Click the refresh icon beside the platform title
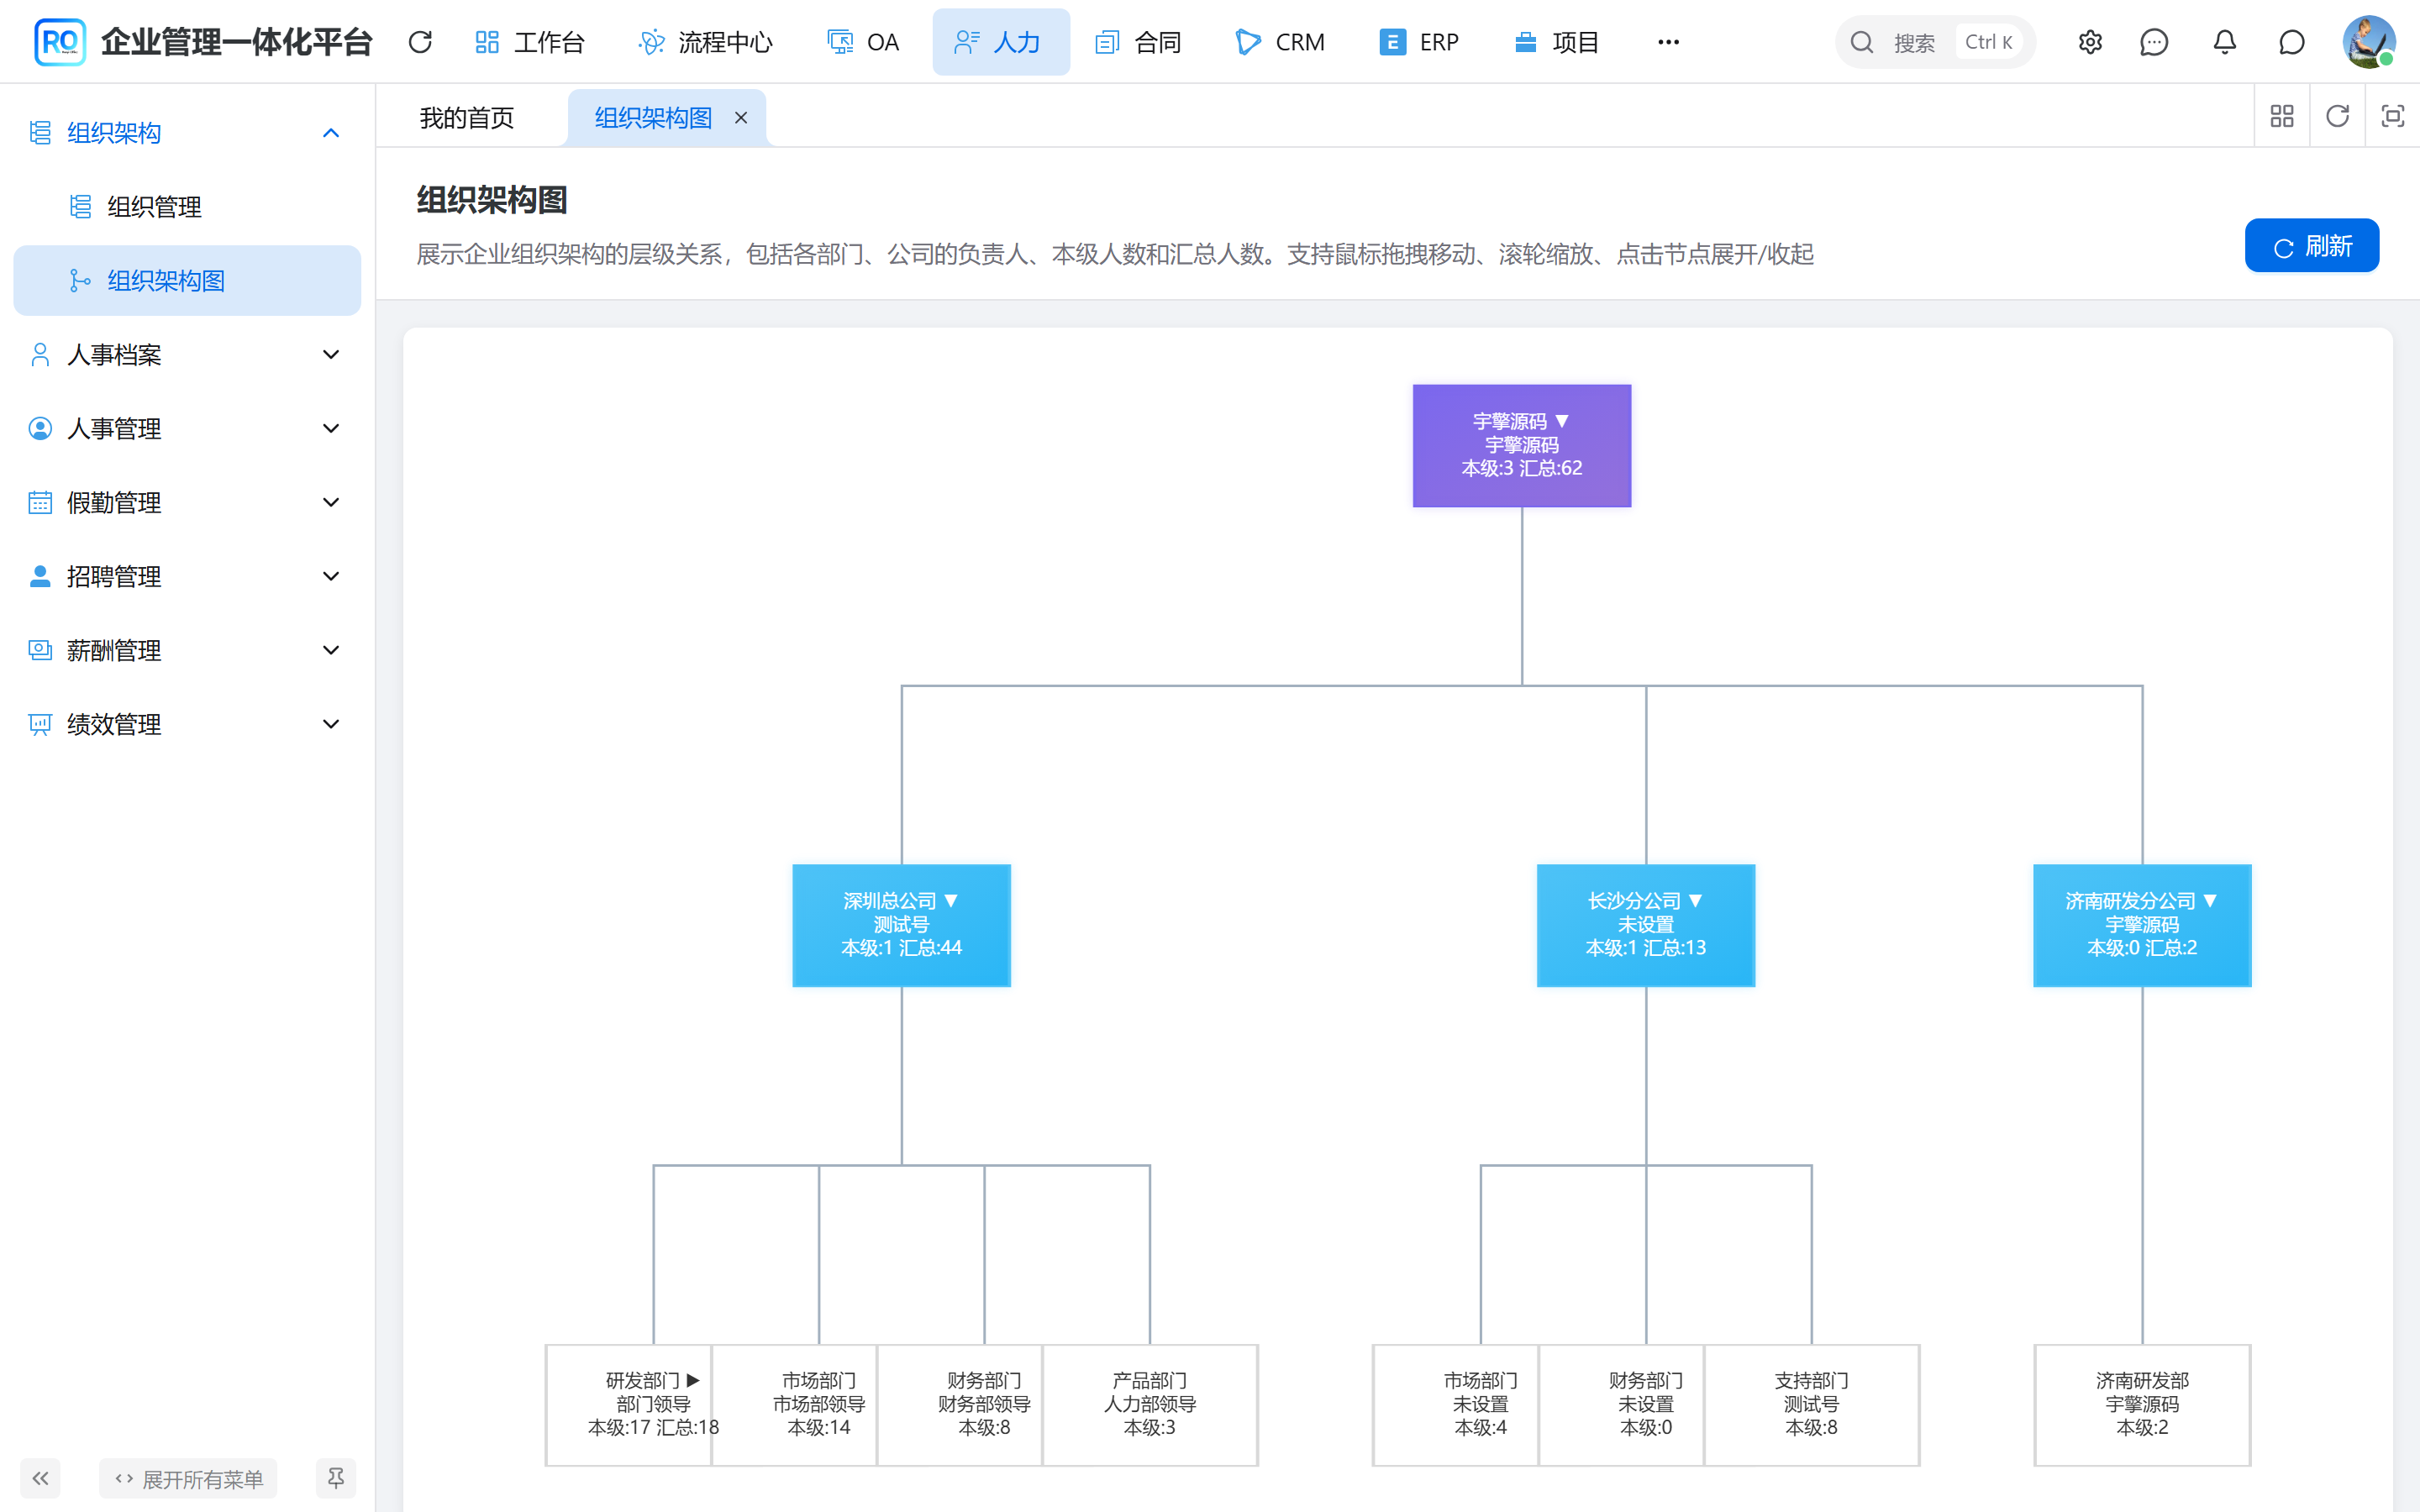This screenshot has width=2420, height=1512. (x=420, y=42)
